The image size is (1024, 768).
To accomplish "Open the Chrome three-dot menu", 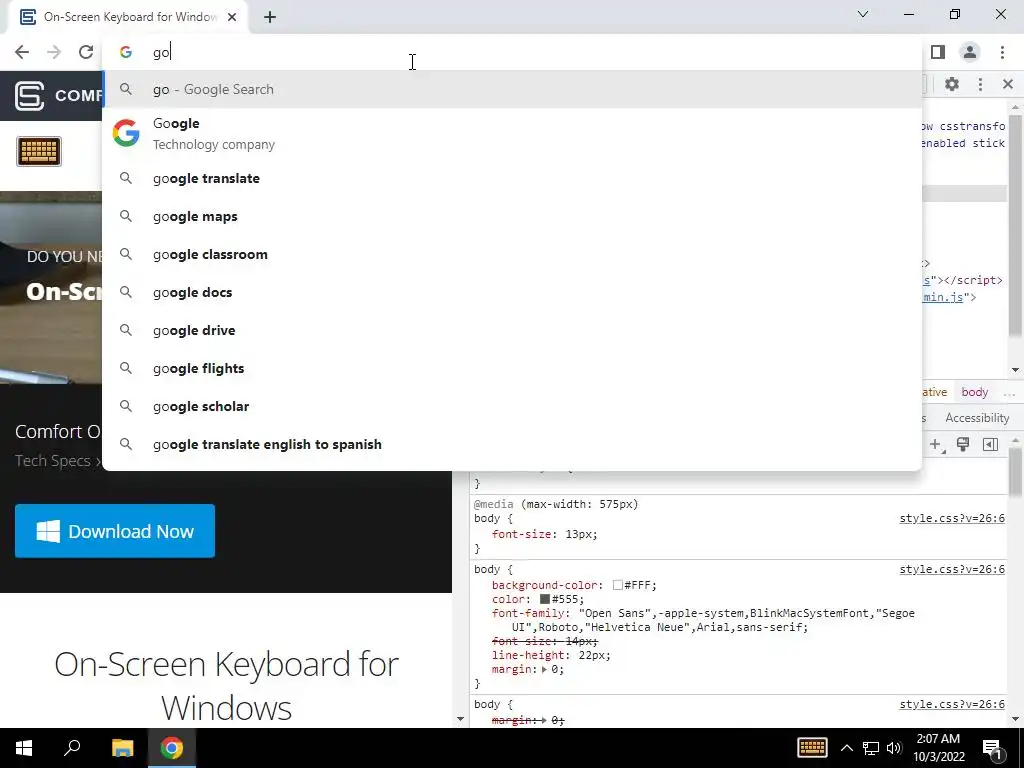I will 1002,52.
